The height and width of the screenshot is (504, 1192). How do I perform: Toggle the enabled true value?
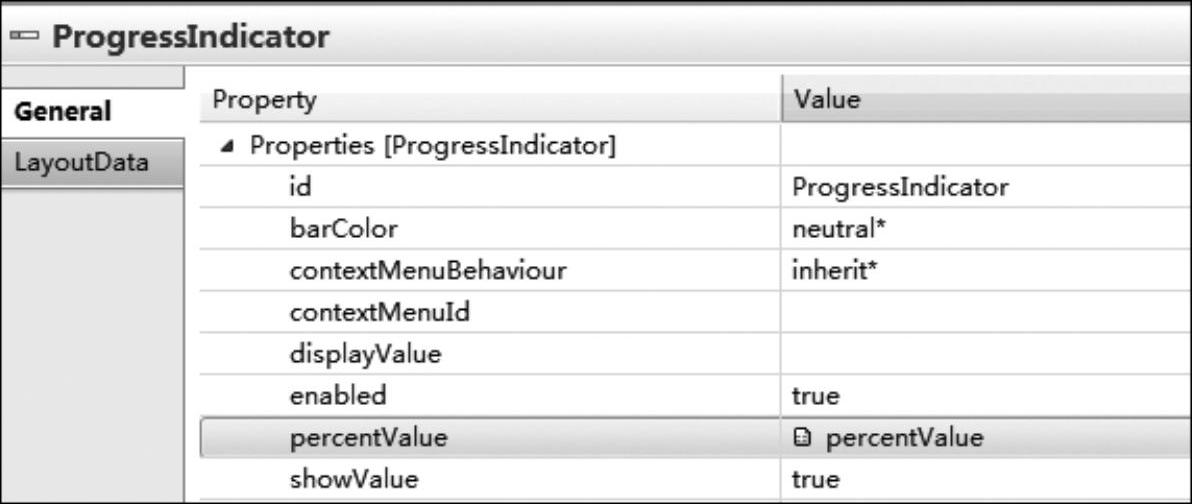click(x=986, y=396)
